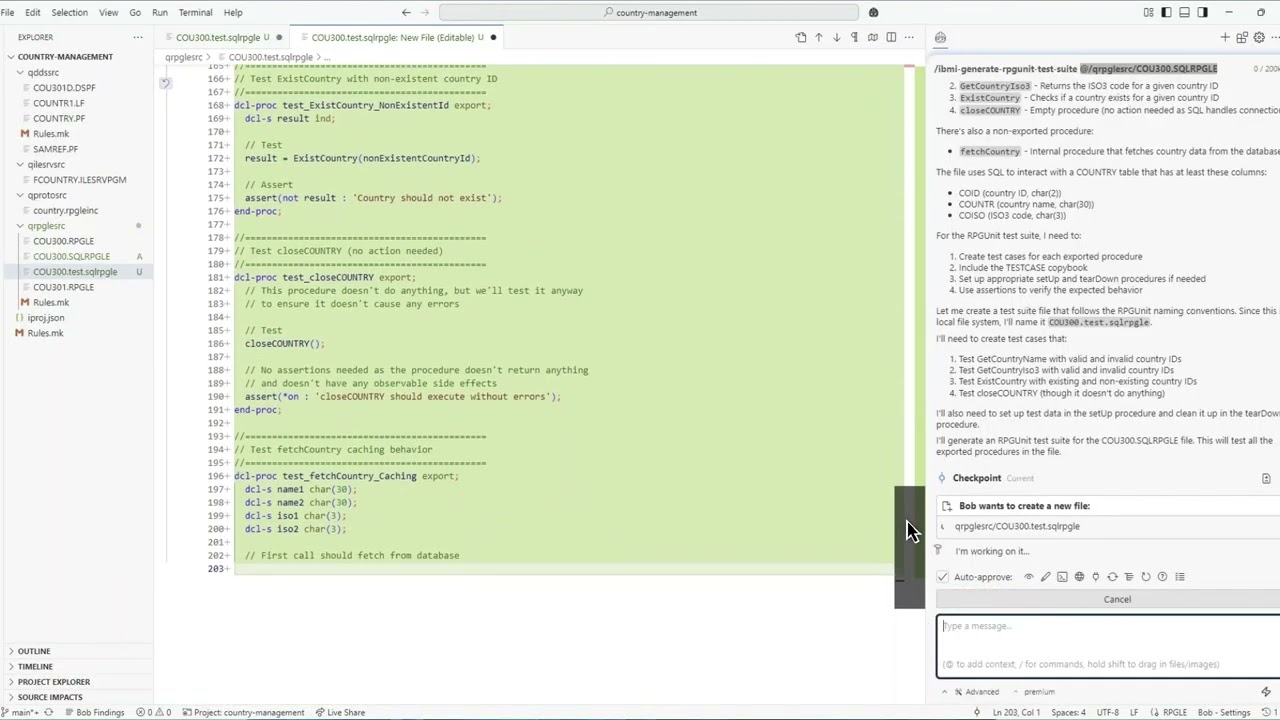Click Bob Findings in status bar
Image resolution: width=1280 pixels, height=720 pixels.
click(x=93, y=713)
